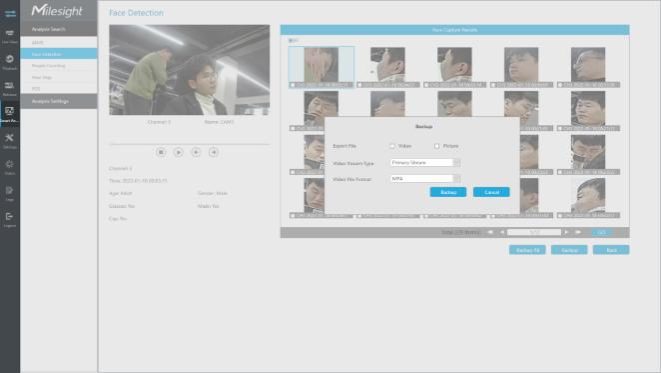This screenshot has height=373, width=661.
Task: Open the Status sidebar icon
Action: point(9,167)
